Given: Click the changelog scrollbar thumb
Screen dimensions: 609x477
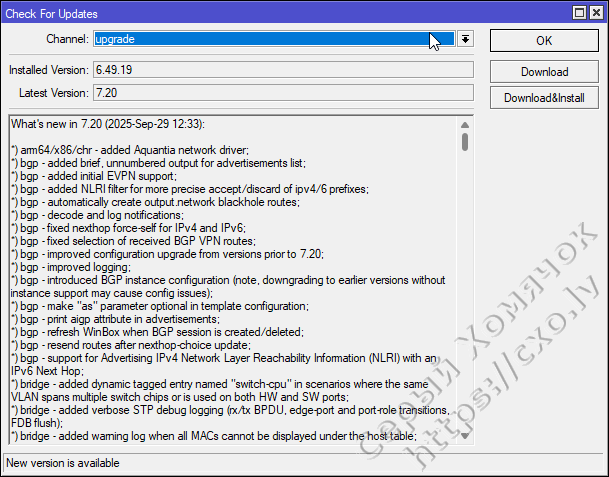Looking at the screenshot, I should pos(465,142).
